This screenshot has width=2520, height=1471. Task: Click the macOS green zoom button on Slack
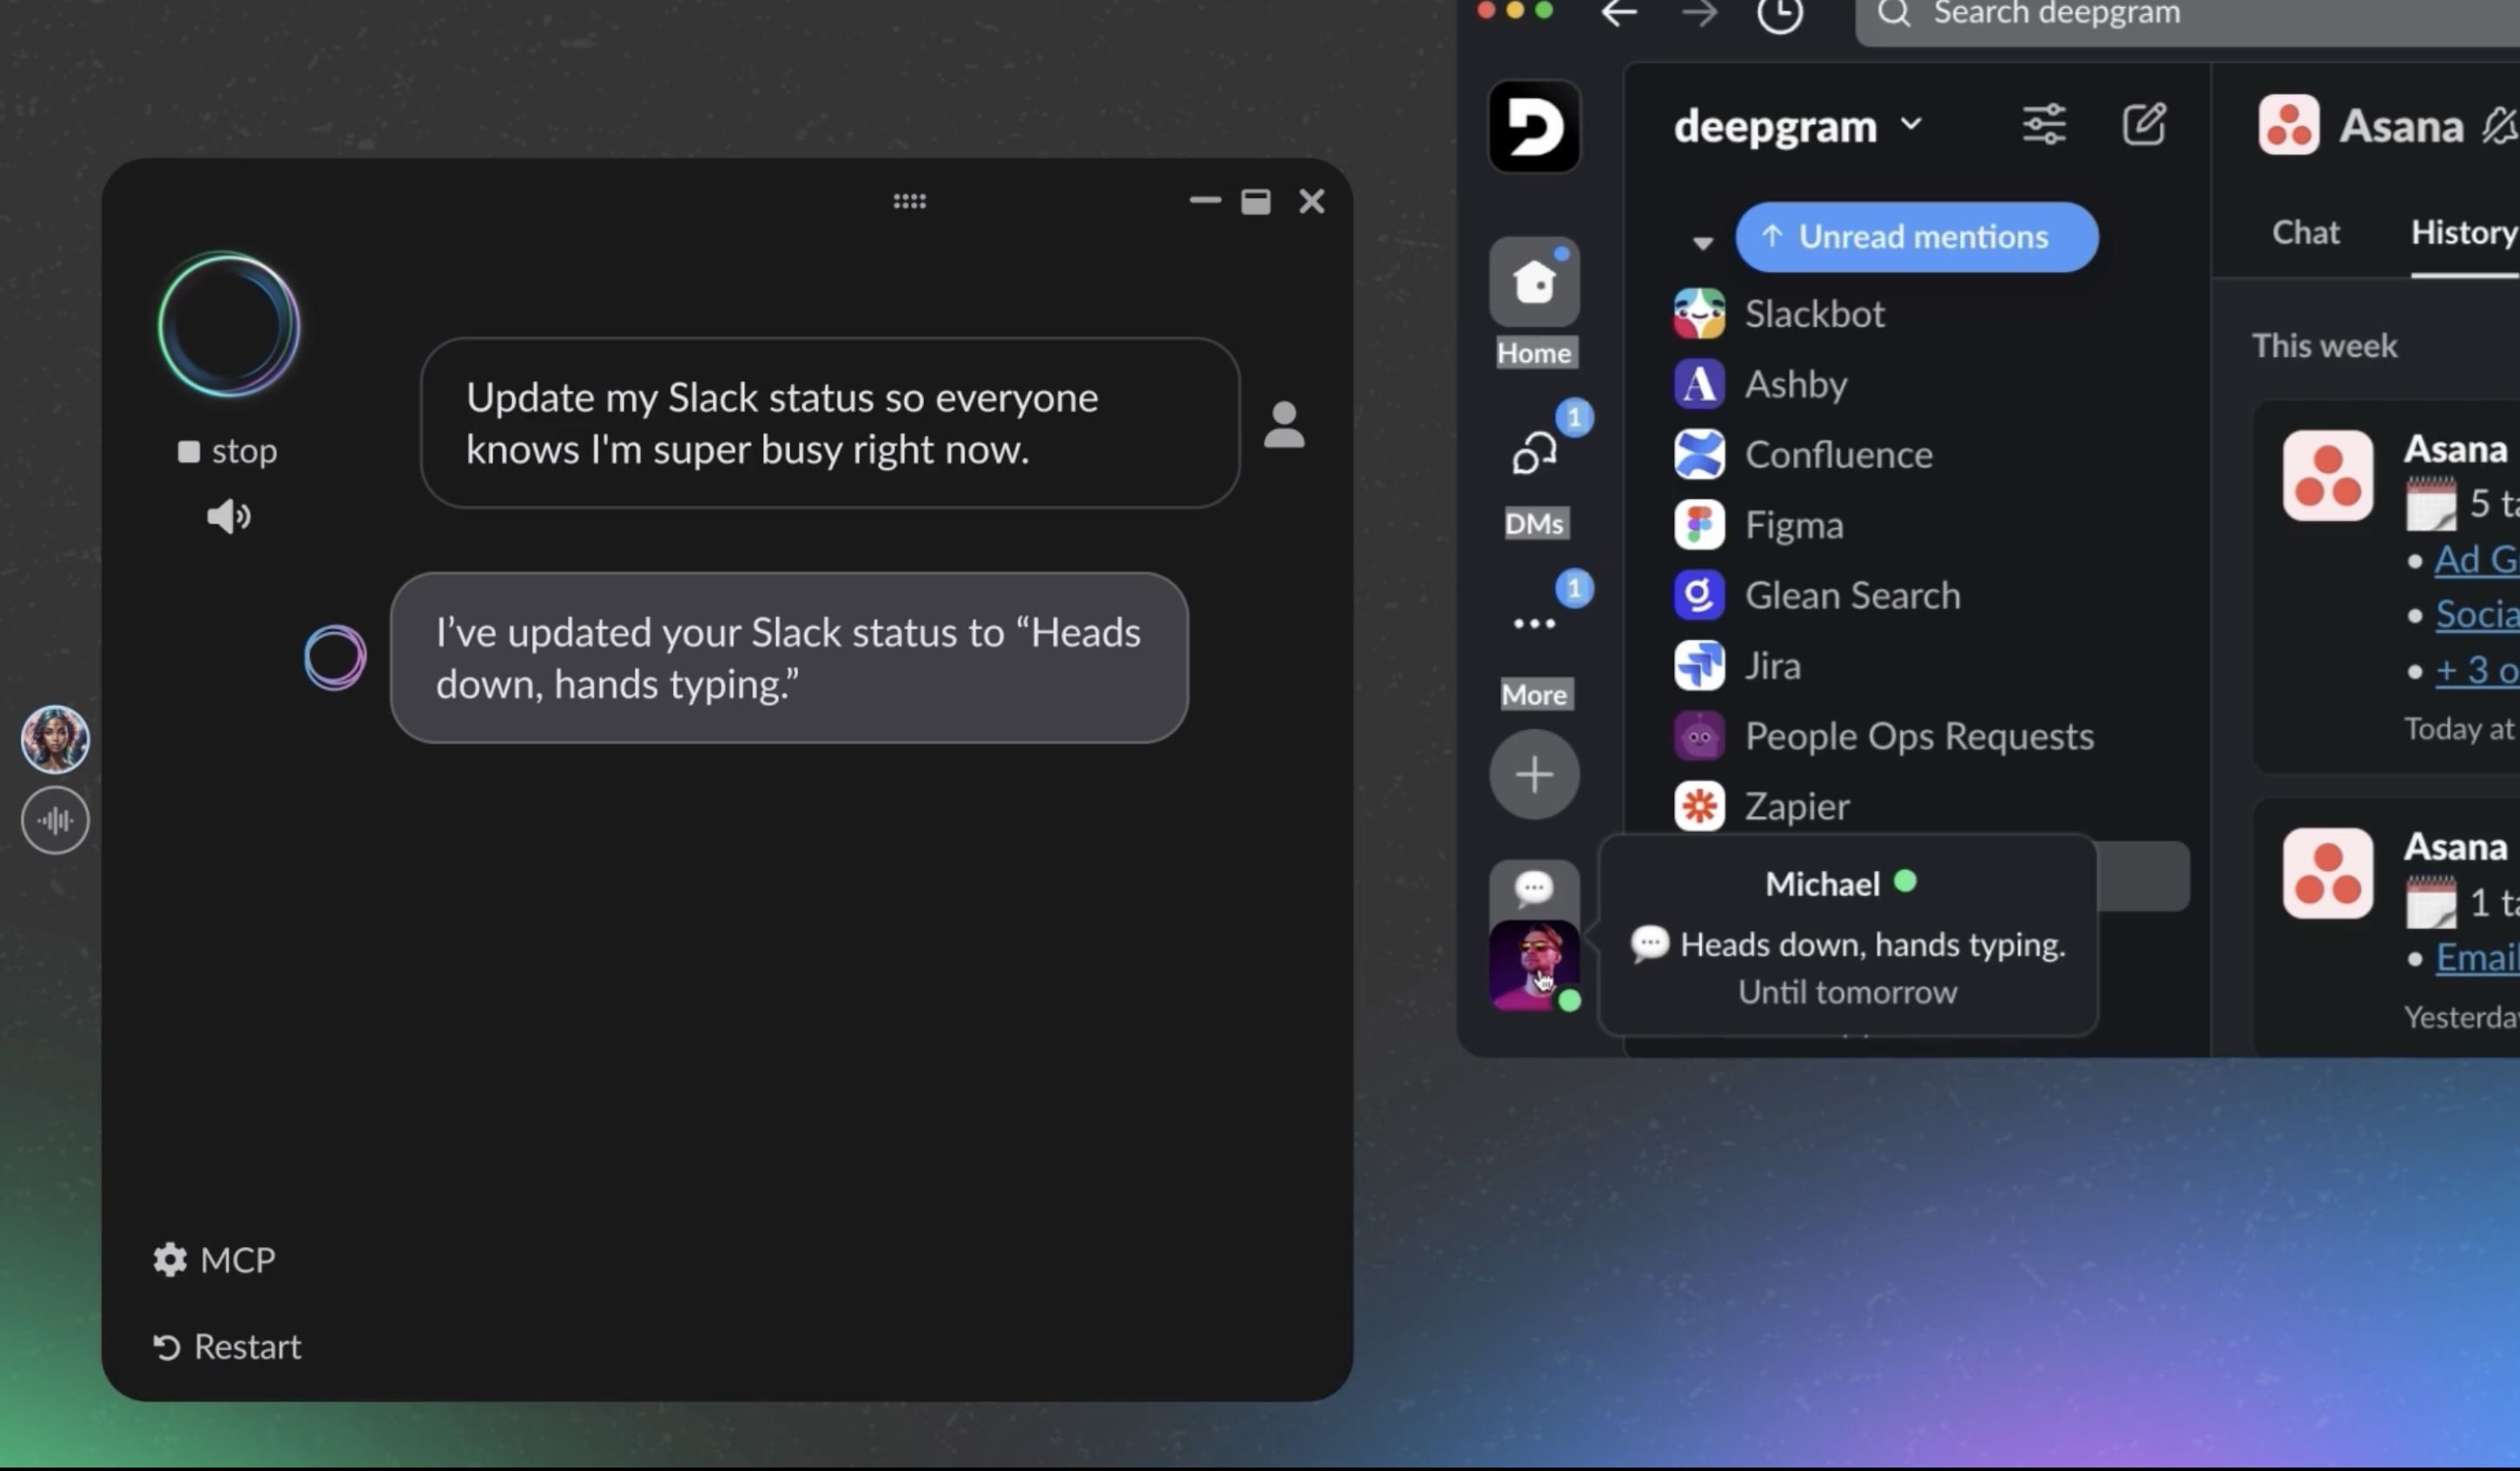coord(1544,10)
